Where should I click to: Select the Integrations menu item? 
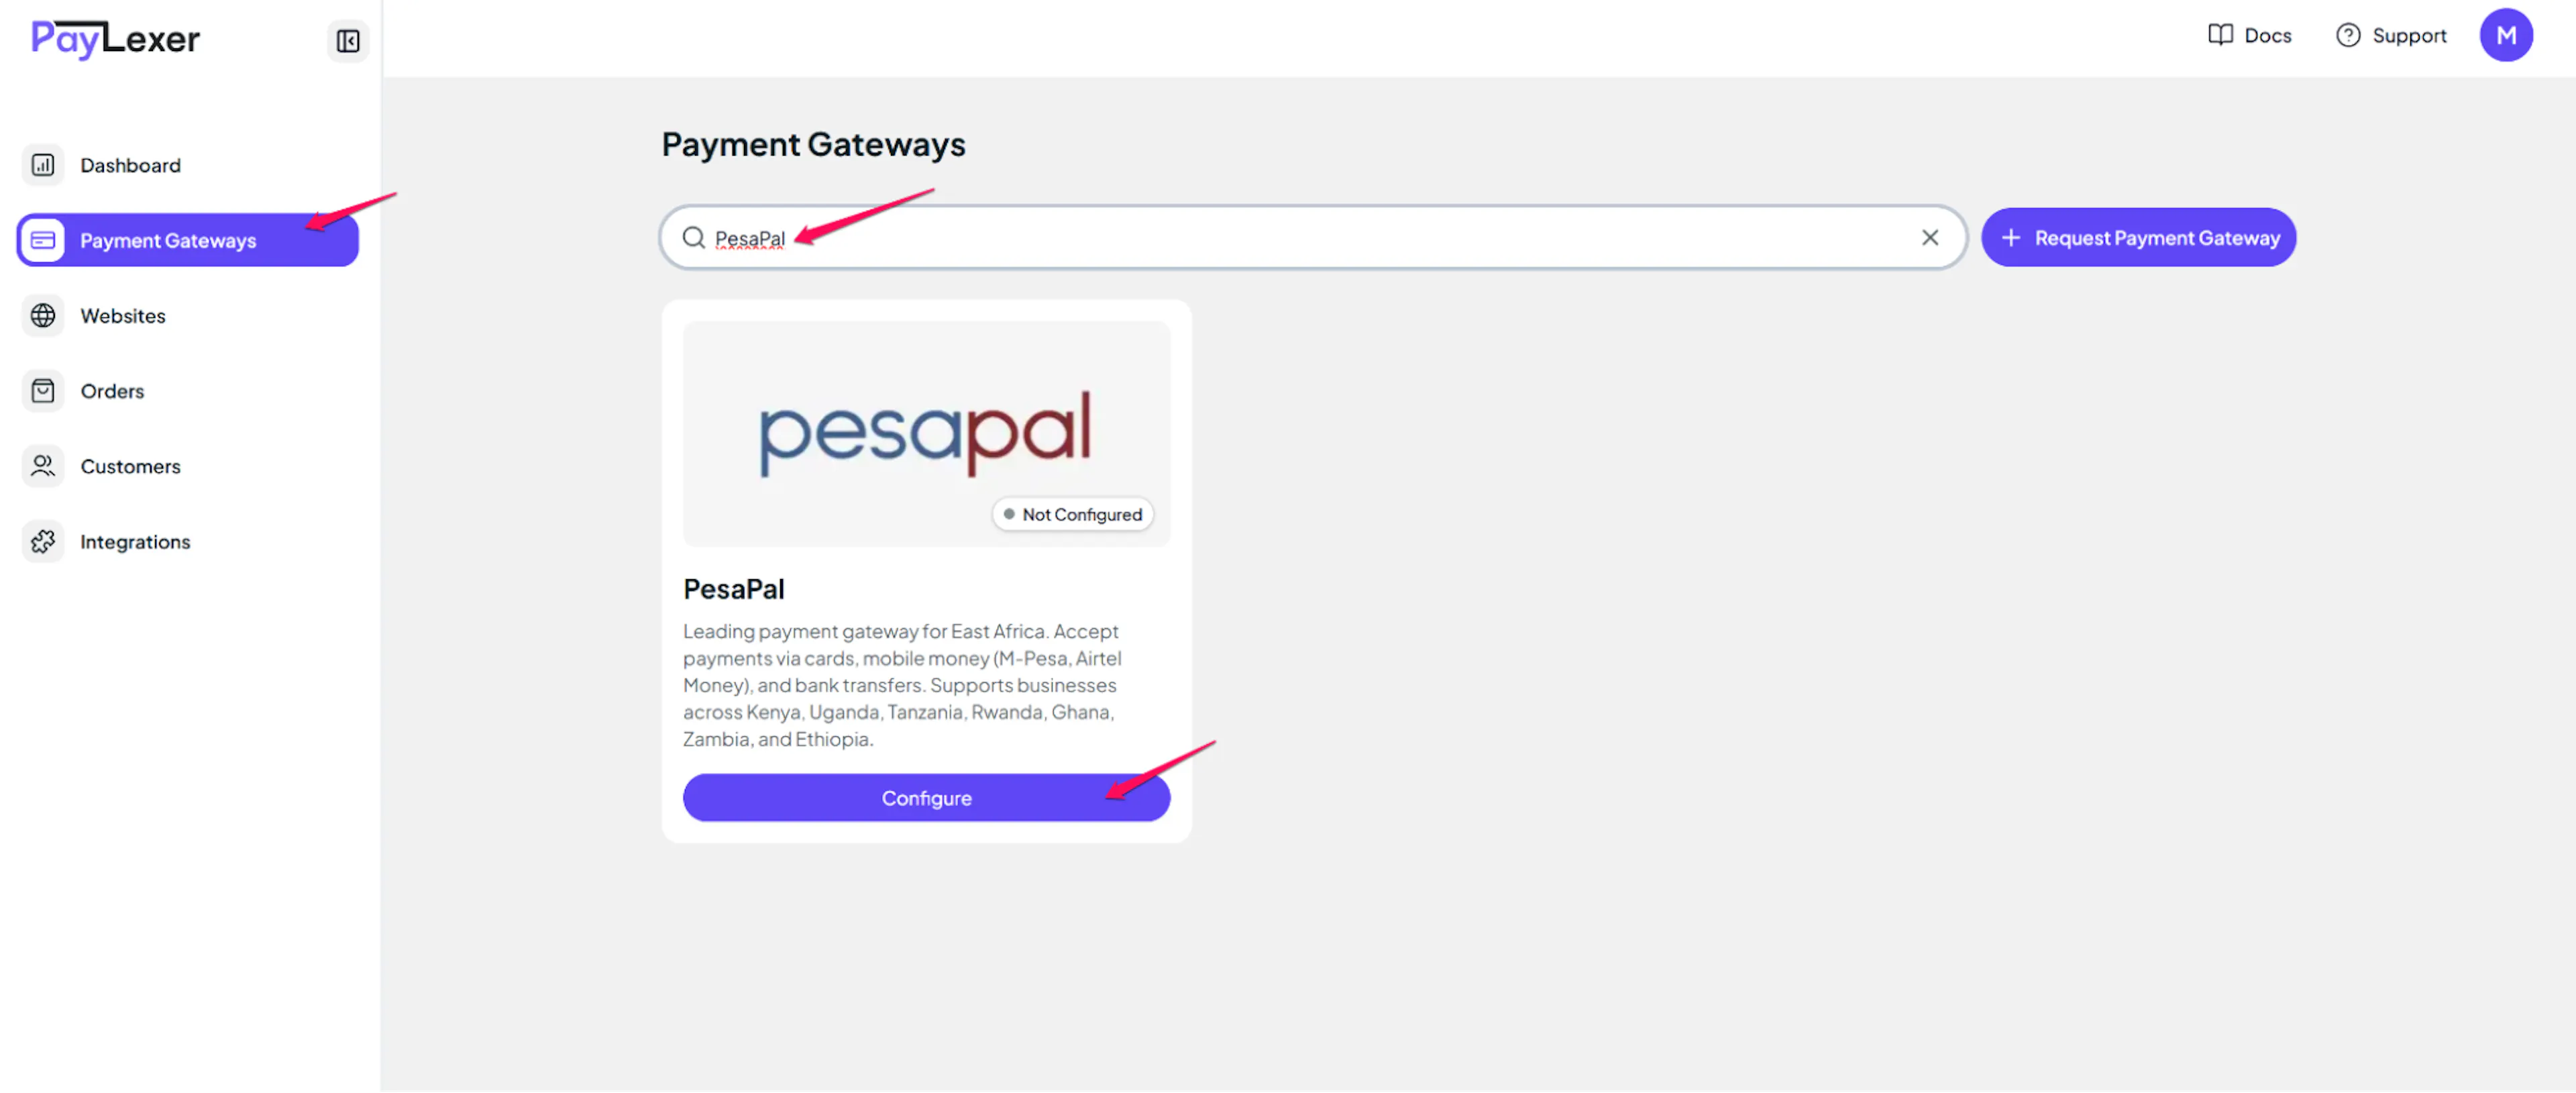coord(135,542)
